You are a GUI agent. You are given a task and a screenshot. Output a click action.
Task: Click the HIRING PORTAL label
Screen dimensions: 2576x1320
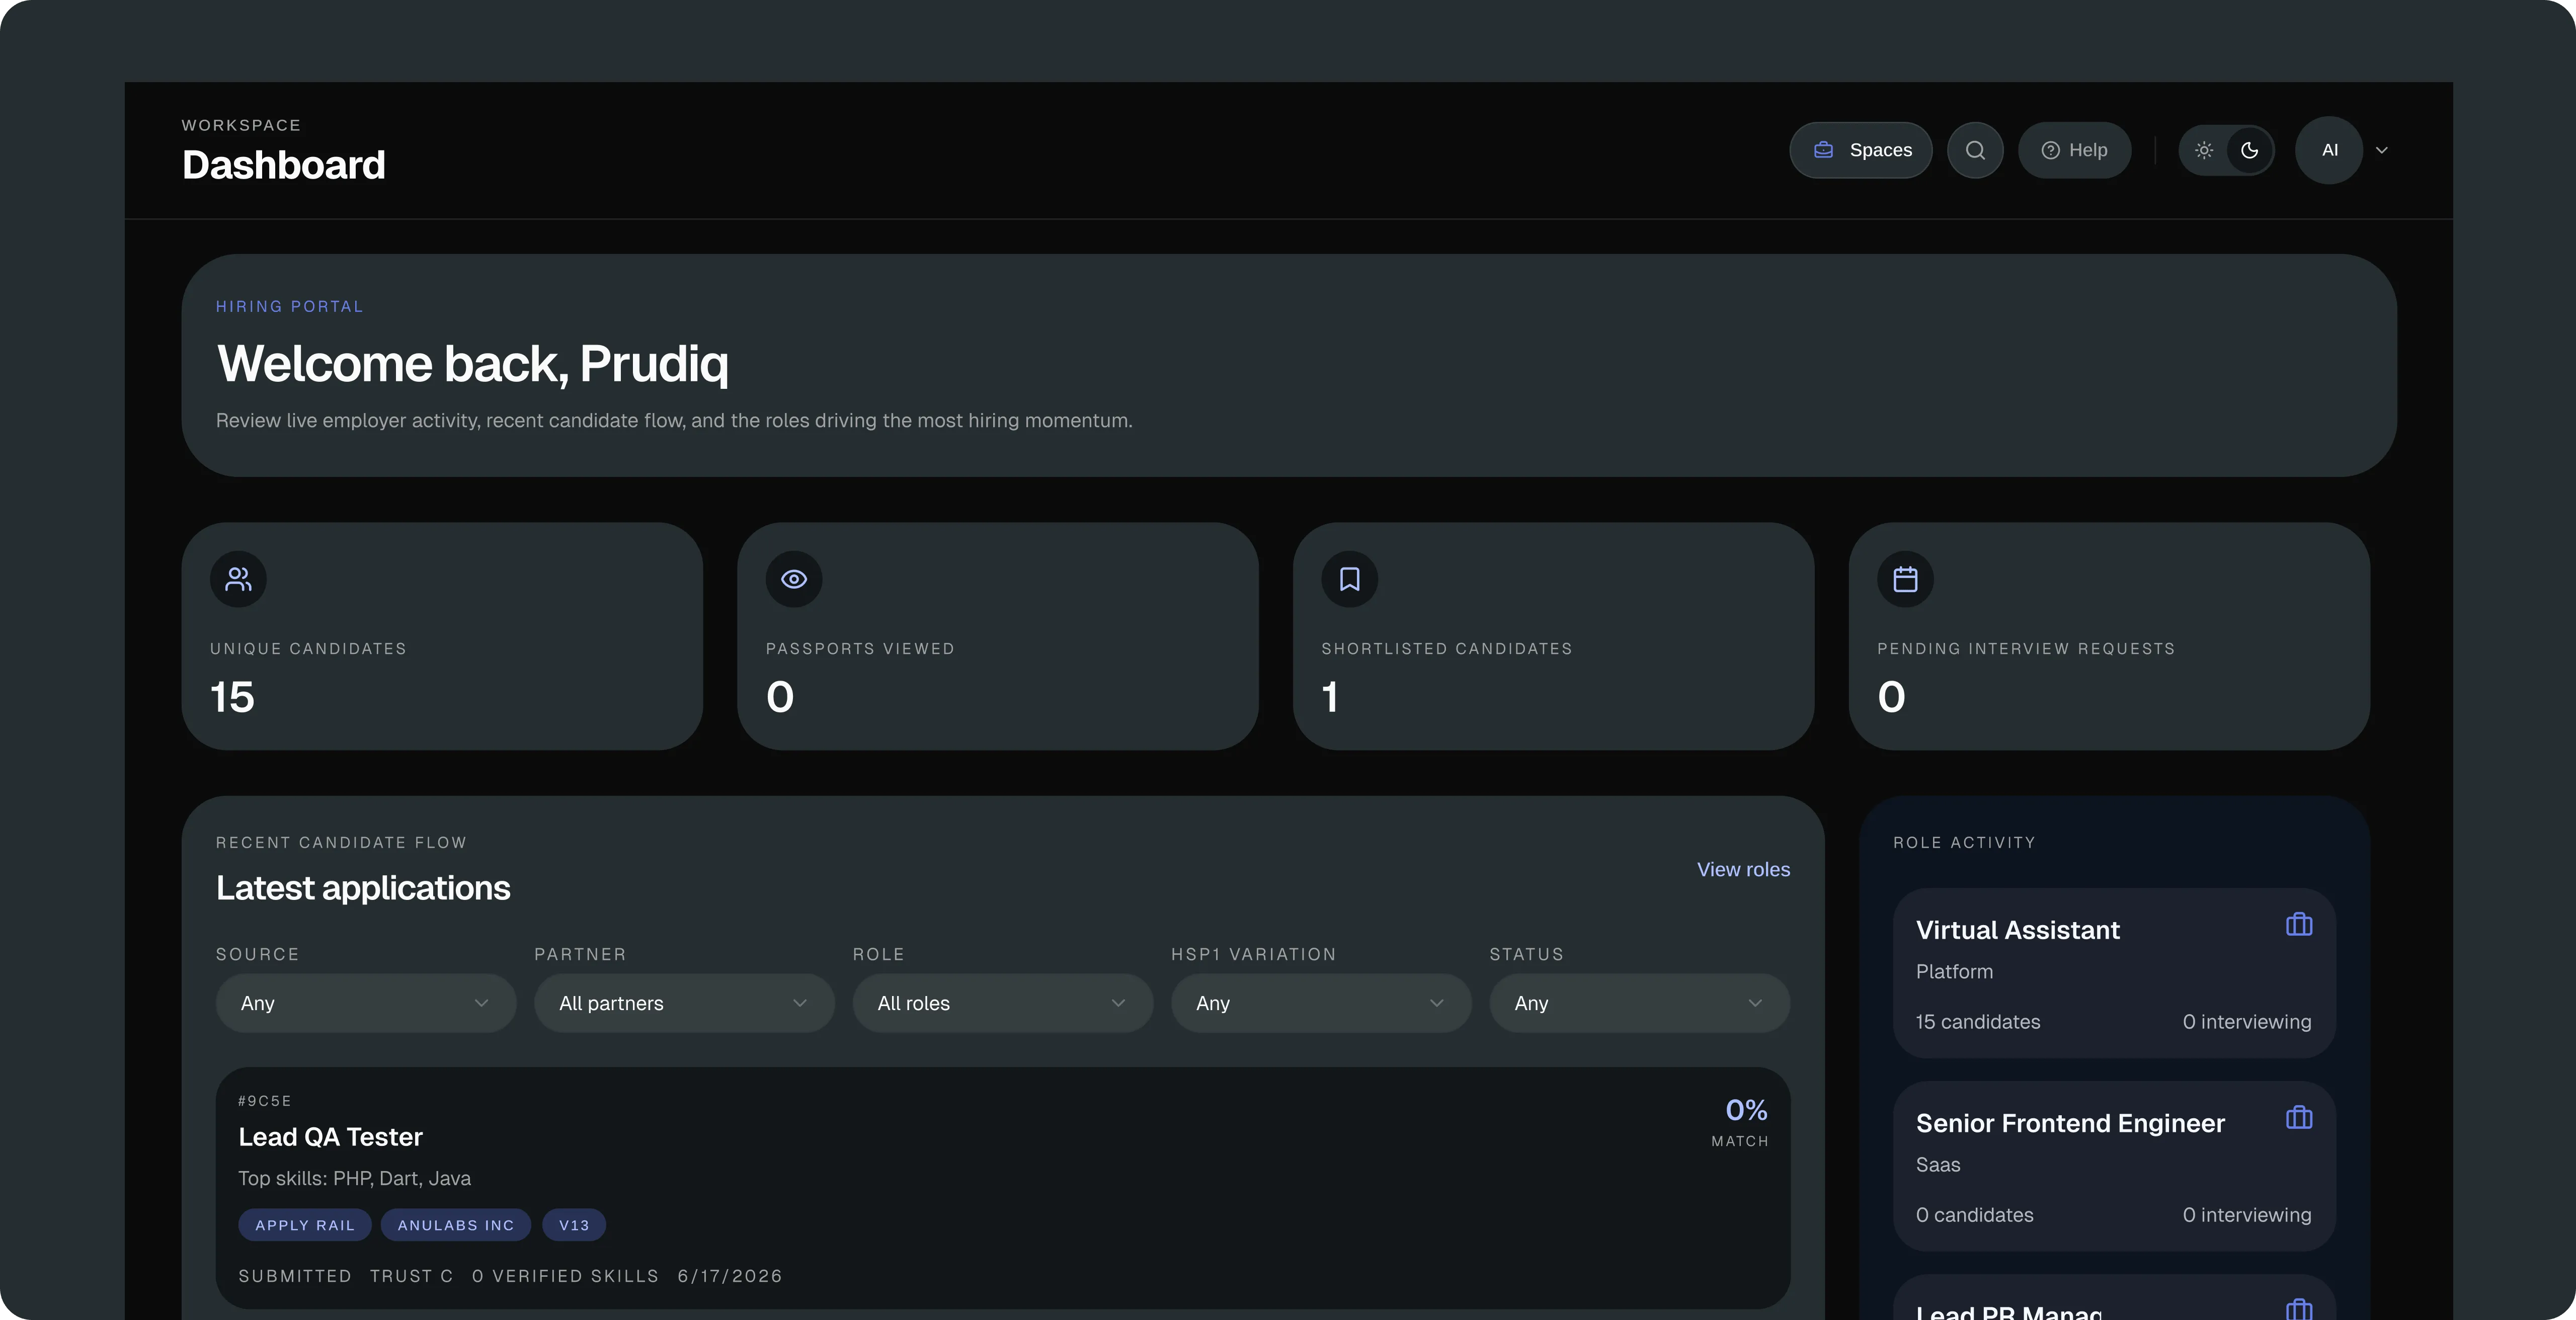coord(290,307)
